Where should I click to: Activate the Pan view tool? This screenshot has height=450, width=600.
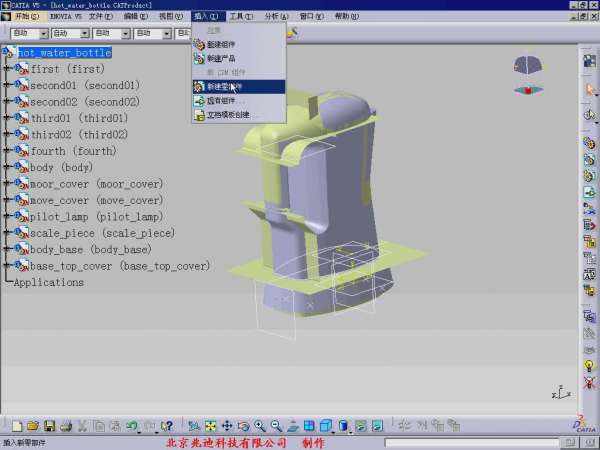coord(227,426)
